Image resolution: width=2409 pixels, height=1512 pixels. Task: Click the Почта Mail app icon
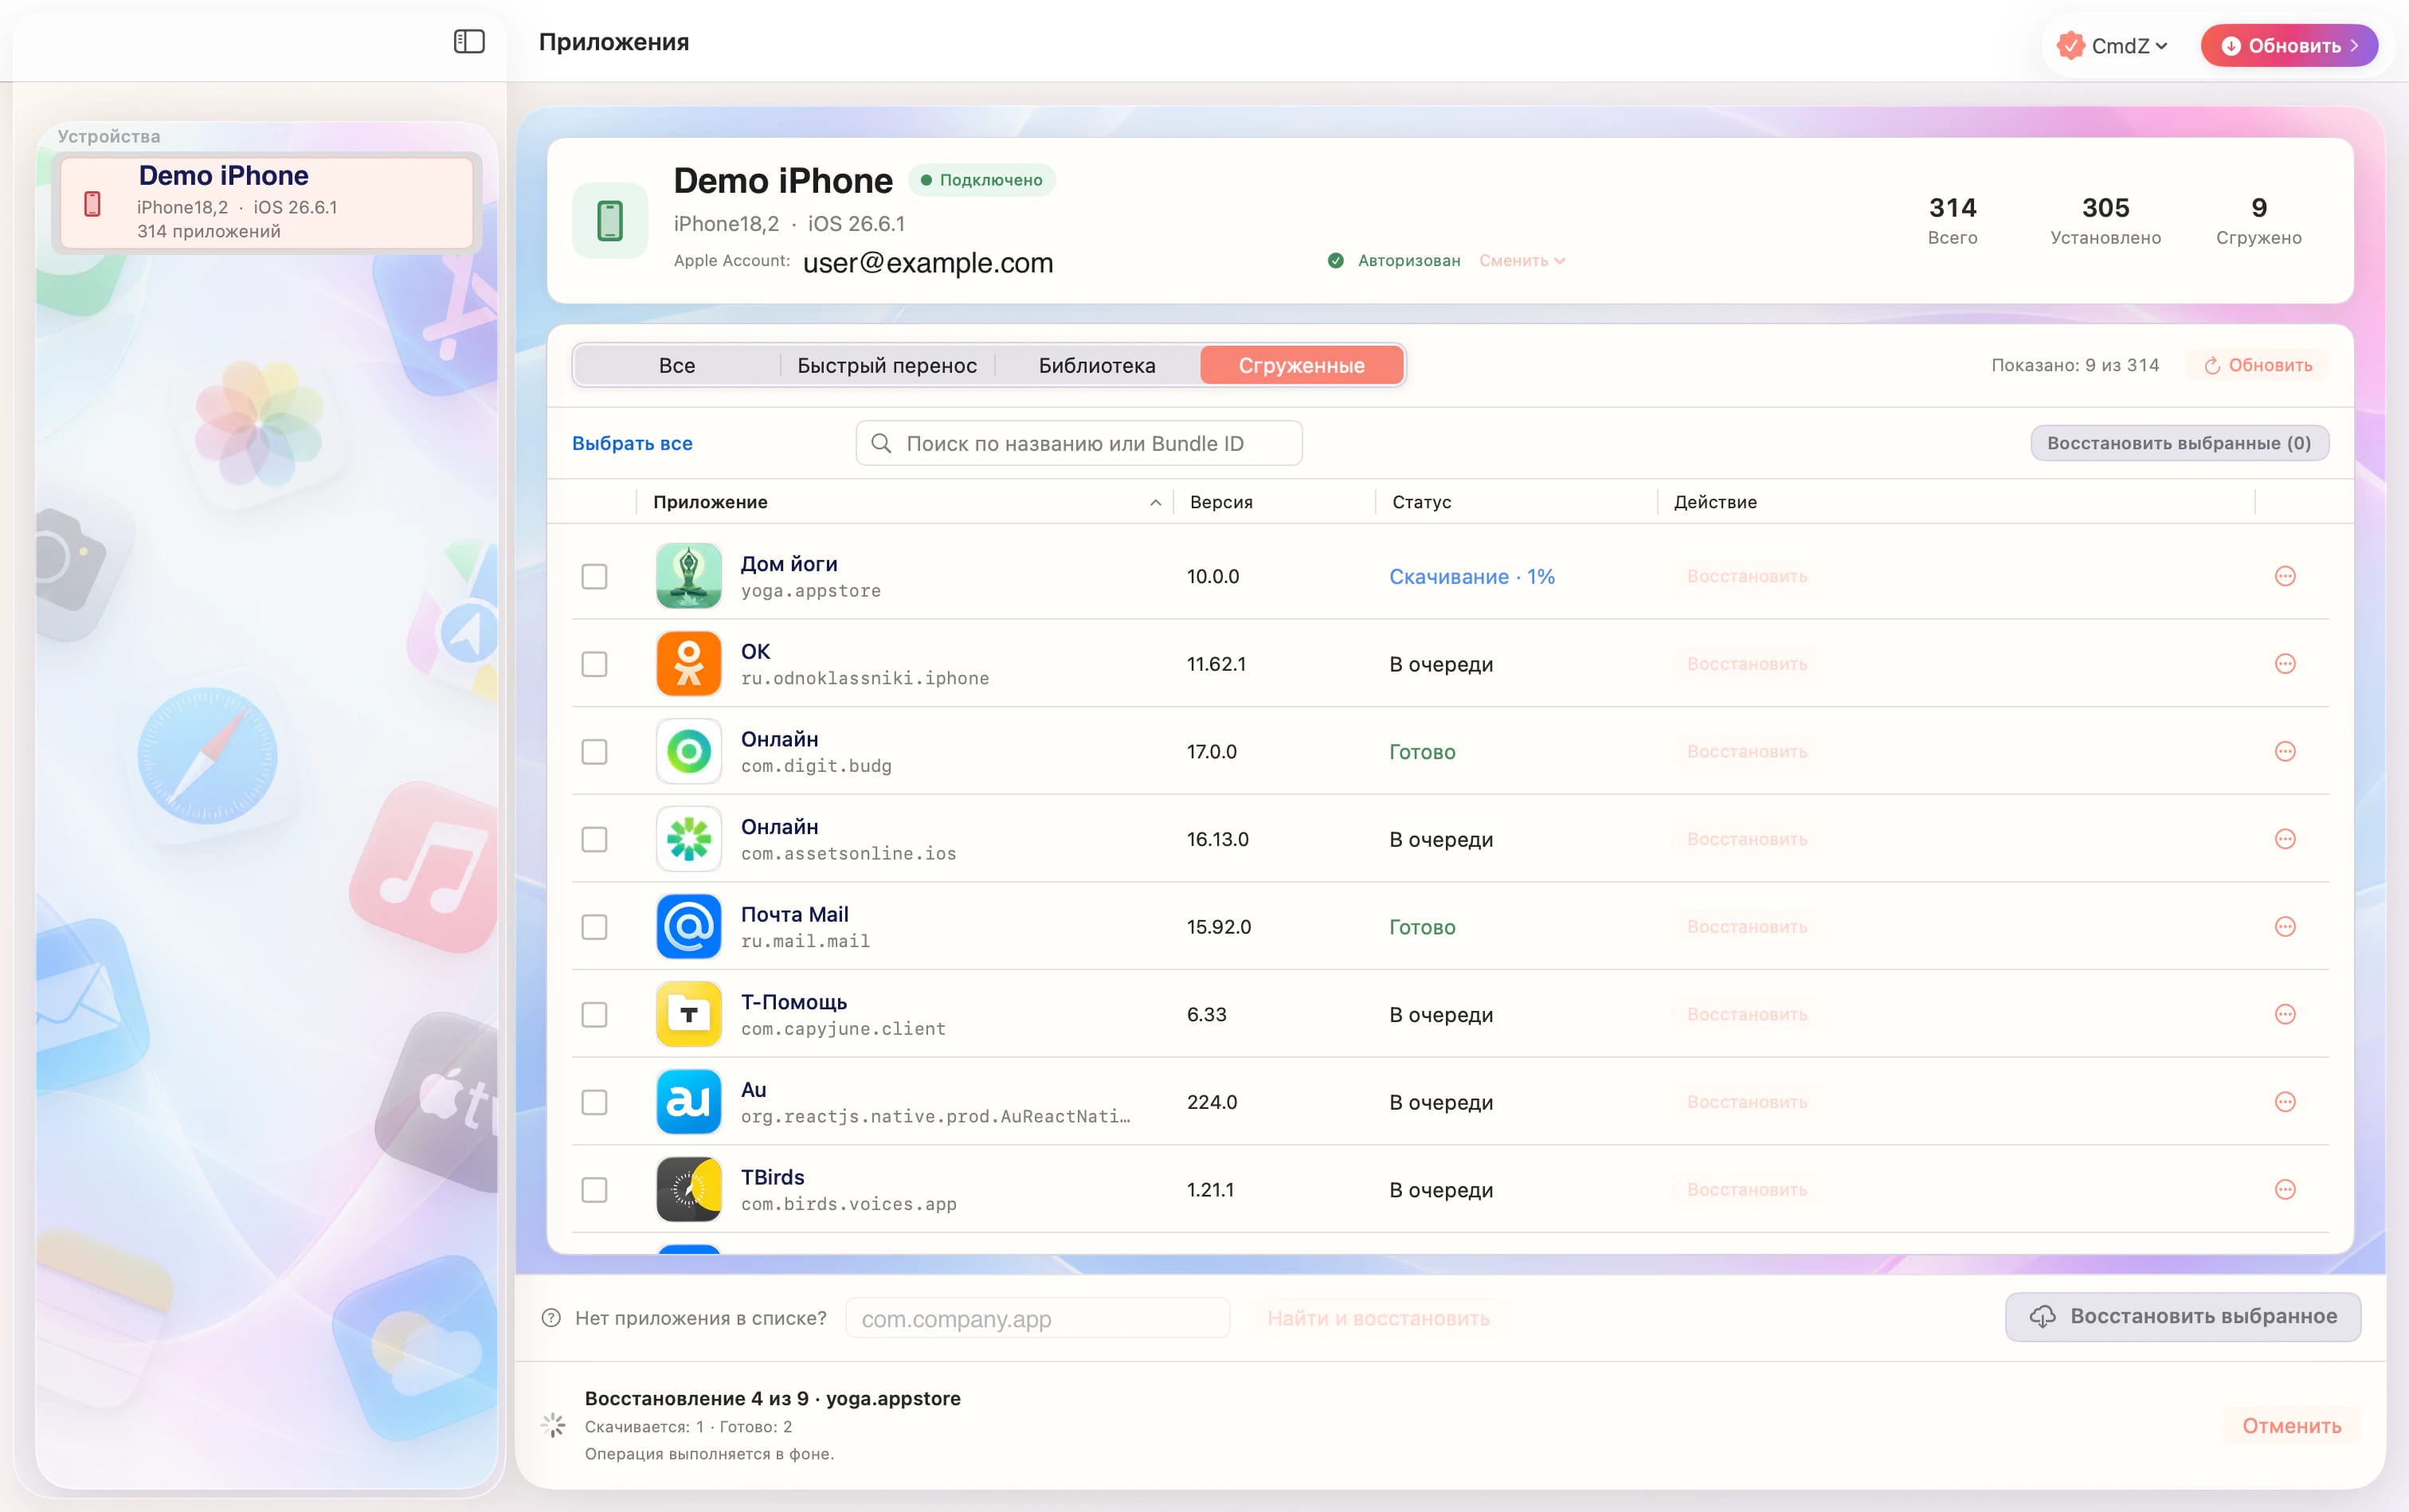pos(688,927)
